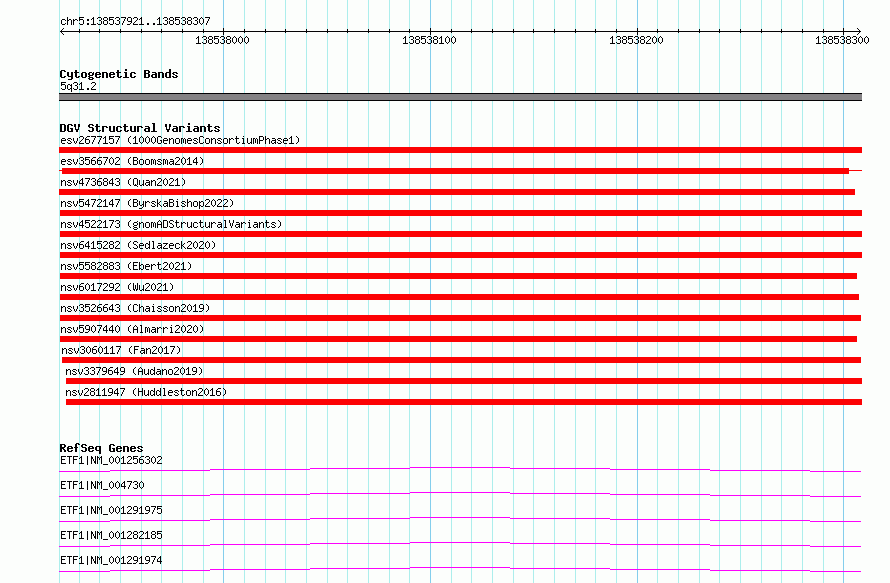Click the magenta intron line for NM_001282185

460,544
